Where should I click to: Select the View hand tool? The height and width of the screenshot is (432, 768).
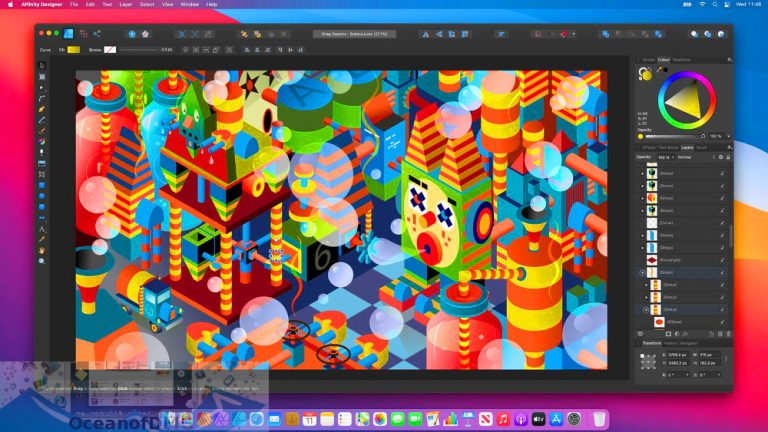[x=42, y=250]
